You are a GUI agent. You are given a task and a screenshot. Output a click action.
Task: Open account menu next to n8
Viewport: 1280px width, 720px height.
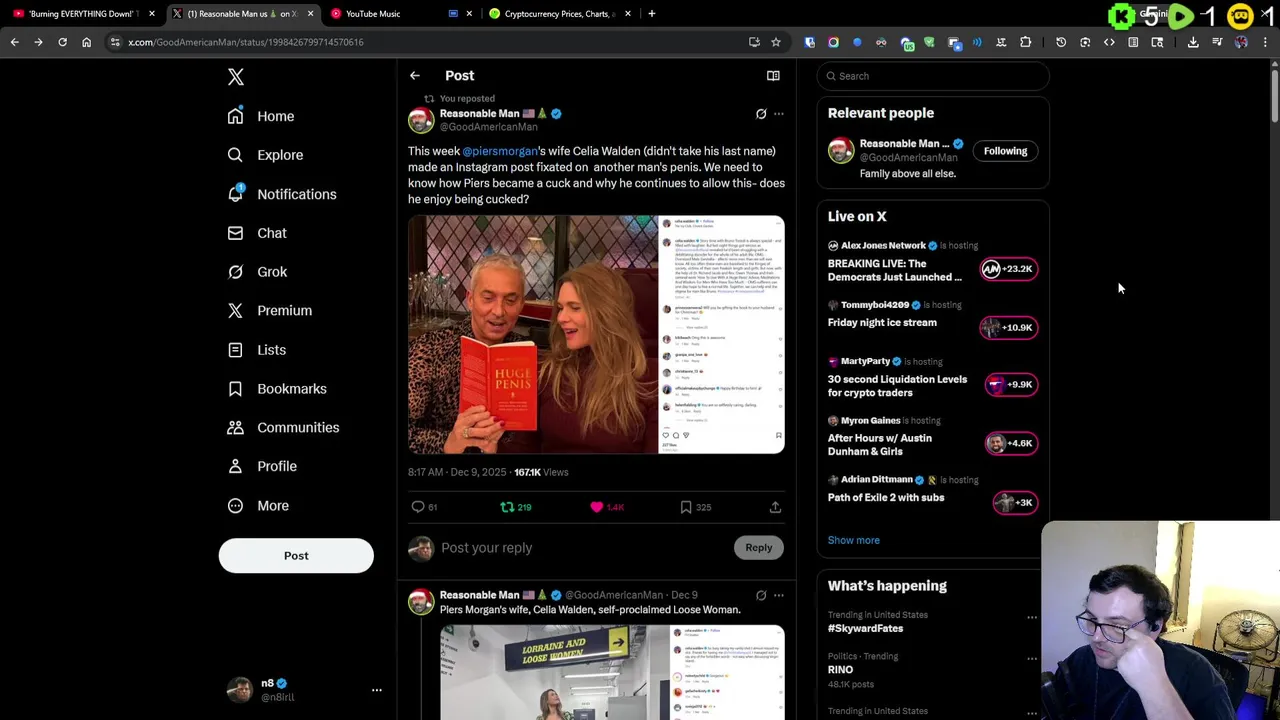377,690
